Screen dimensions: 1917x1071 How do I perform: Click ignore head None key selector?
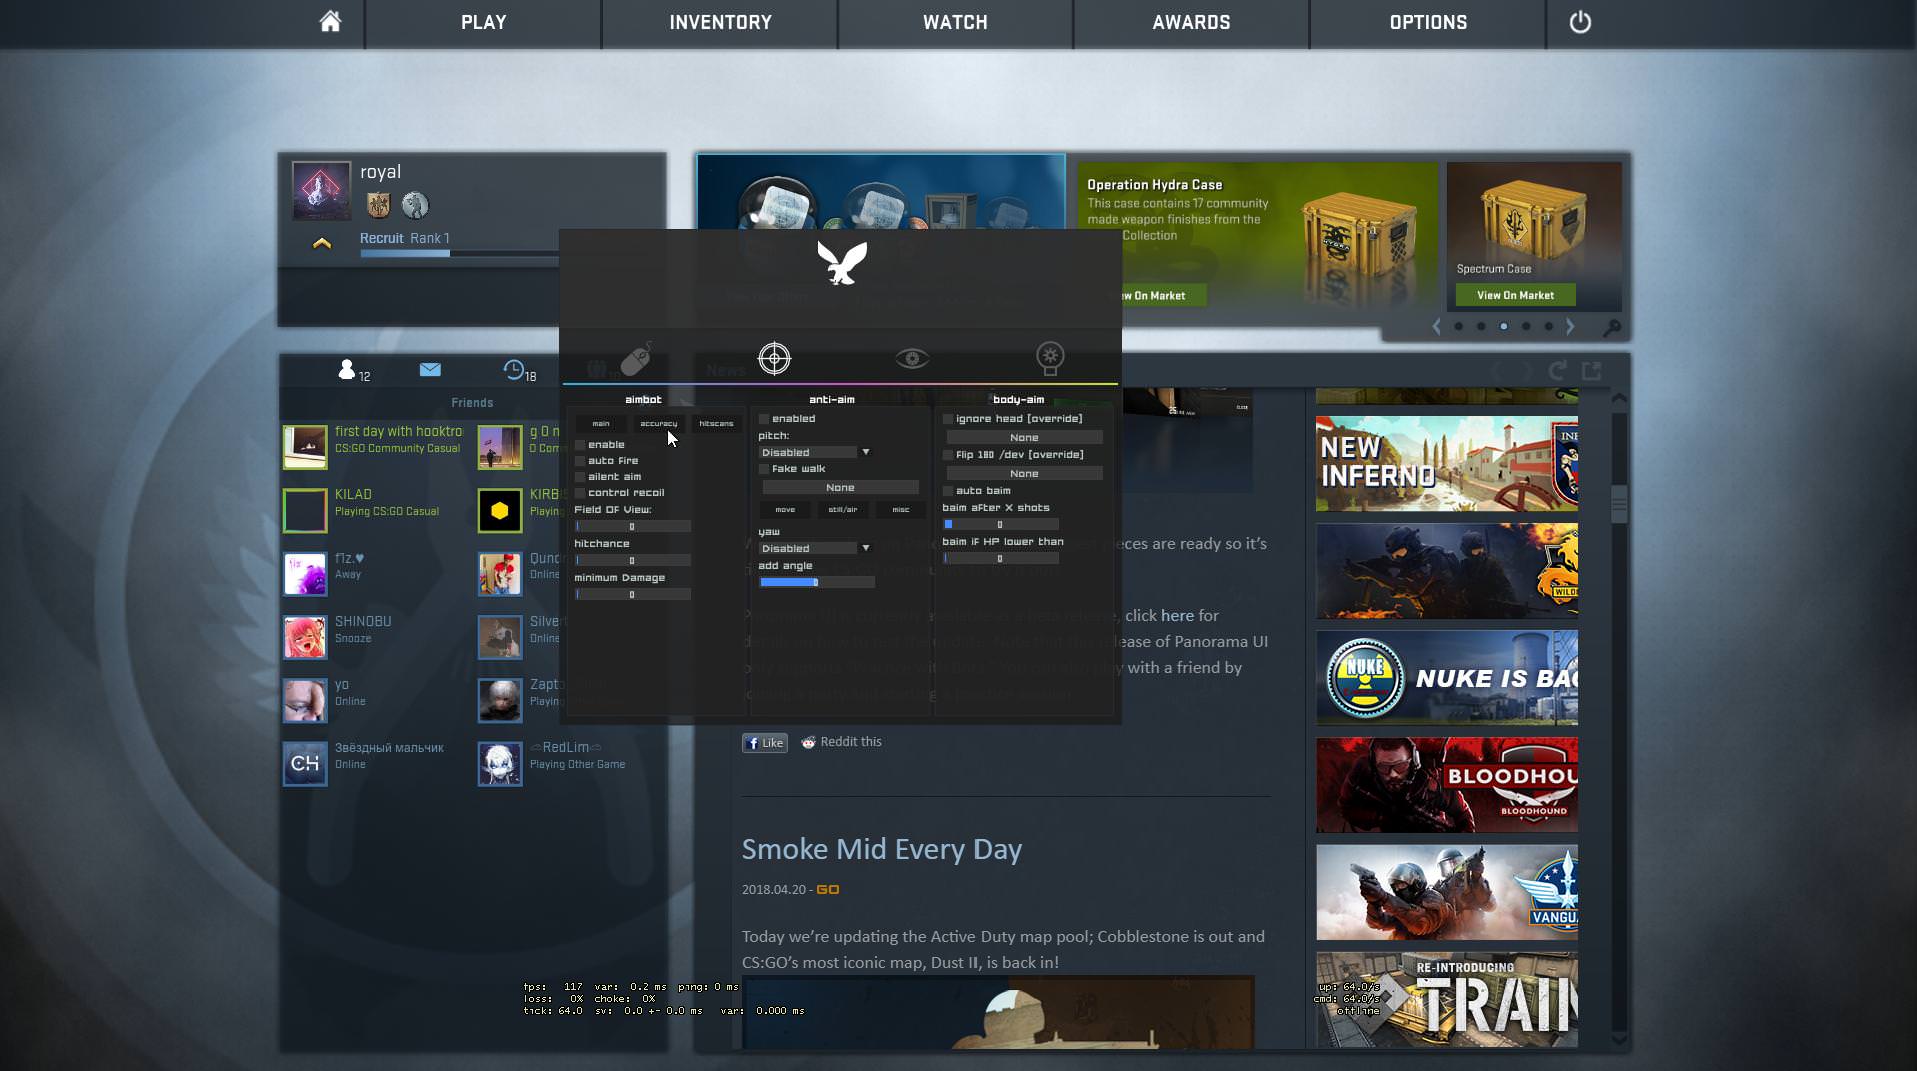pyautogui.click(x=1024, y=437)
